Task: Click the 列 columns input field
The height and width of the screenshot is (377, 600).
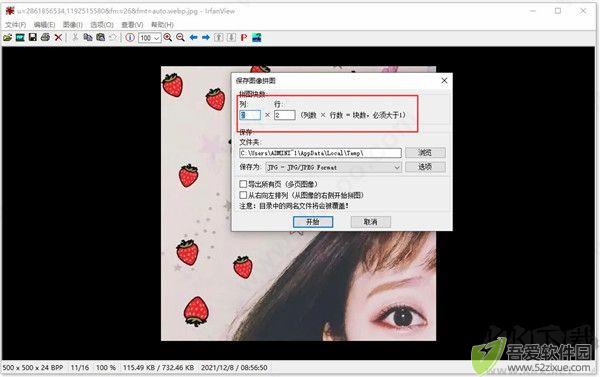Action: pyautogui.click(x=250, y=115)
